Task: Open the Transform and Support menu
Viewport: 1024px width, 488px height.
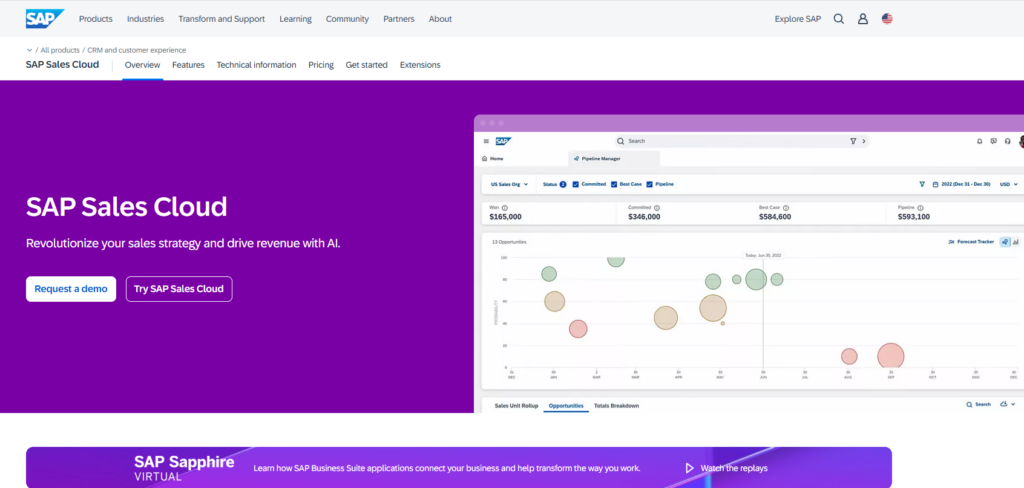Action: pyautogui.click(x=221, y=19)
